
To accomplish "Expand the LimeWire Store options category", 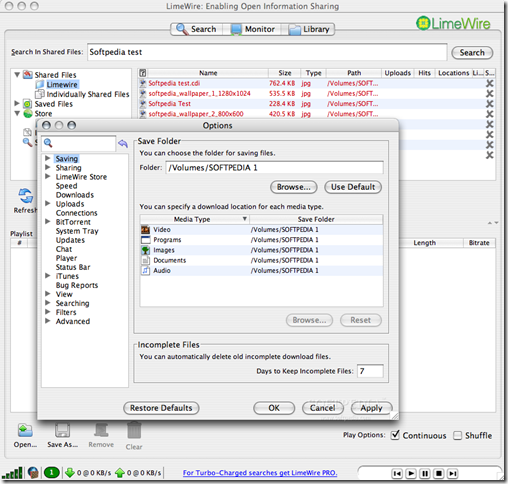I will [x=48, y=176].
